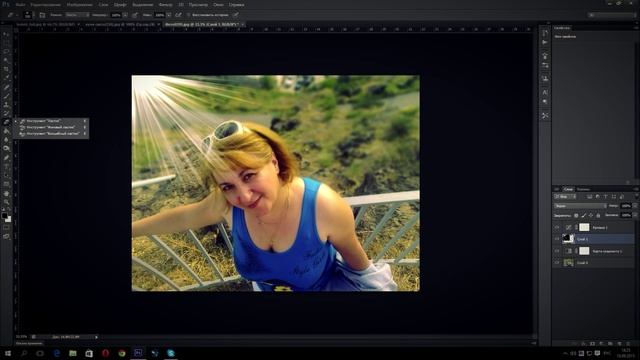Screen dimensions: 640x360
Task: Toggle the Brush panel from options bar
Action: point(42,15)
